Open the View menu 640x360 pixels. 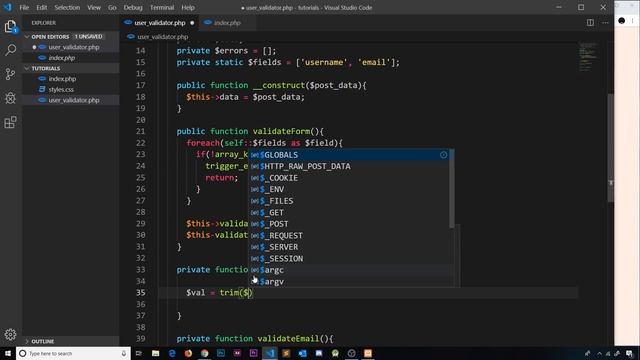(x=94, y=7)
